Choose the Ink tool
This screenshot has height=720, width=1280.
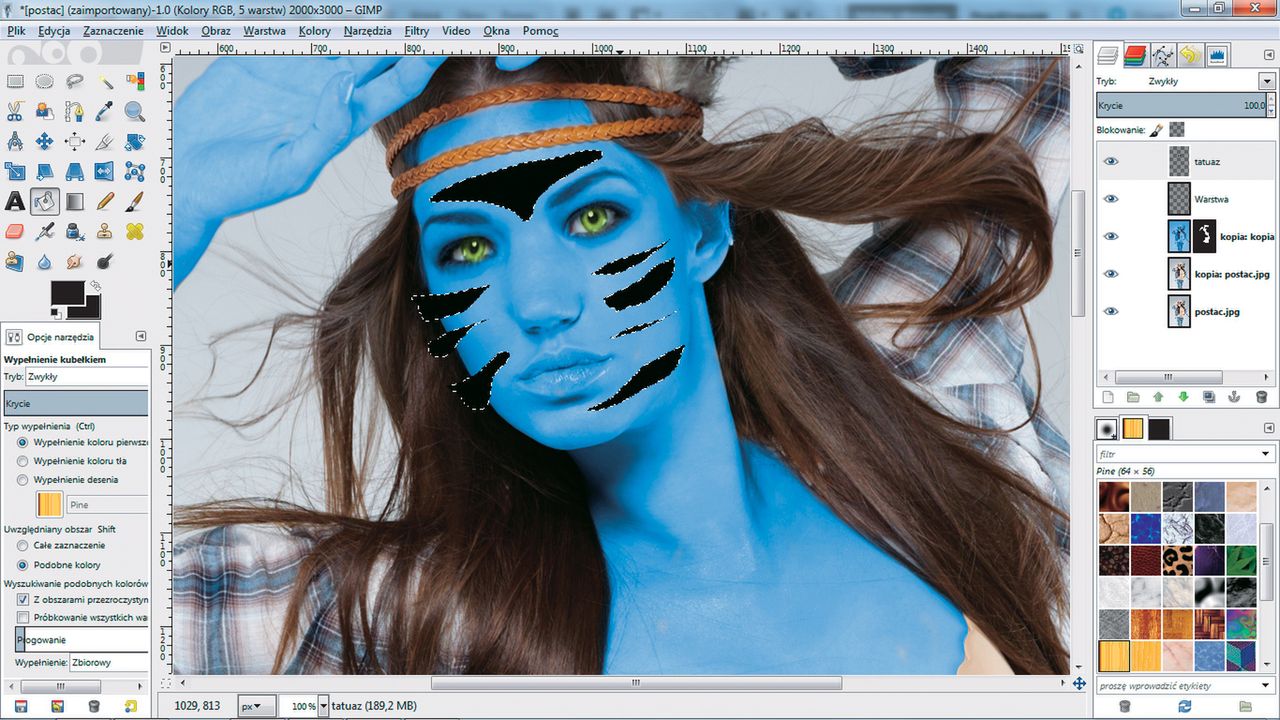(x=75, y=232)
